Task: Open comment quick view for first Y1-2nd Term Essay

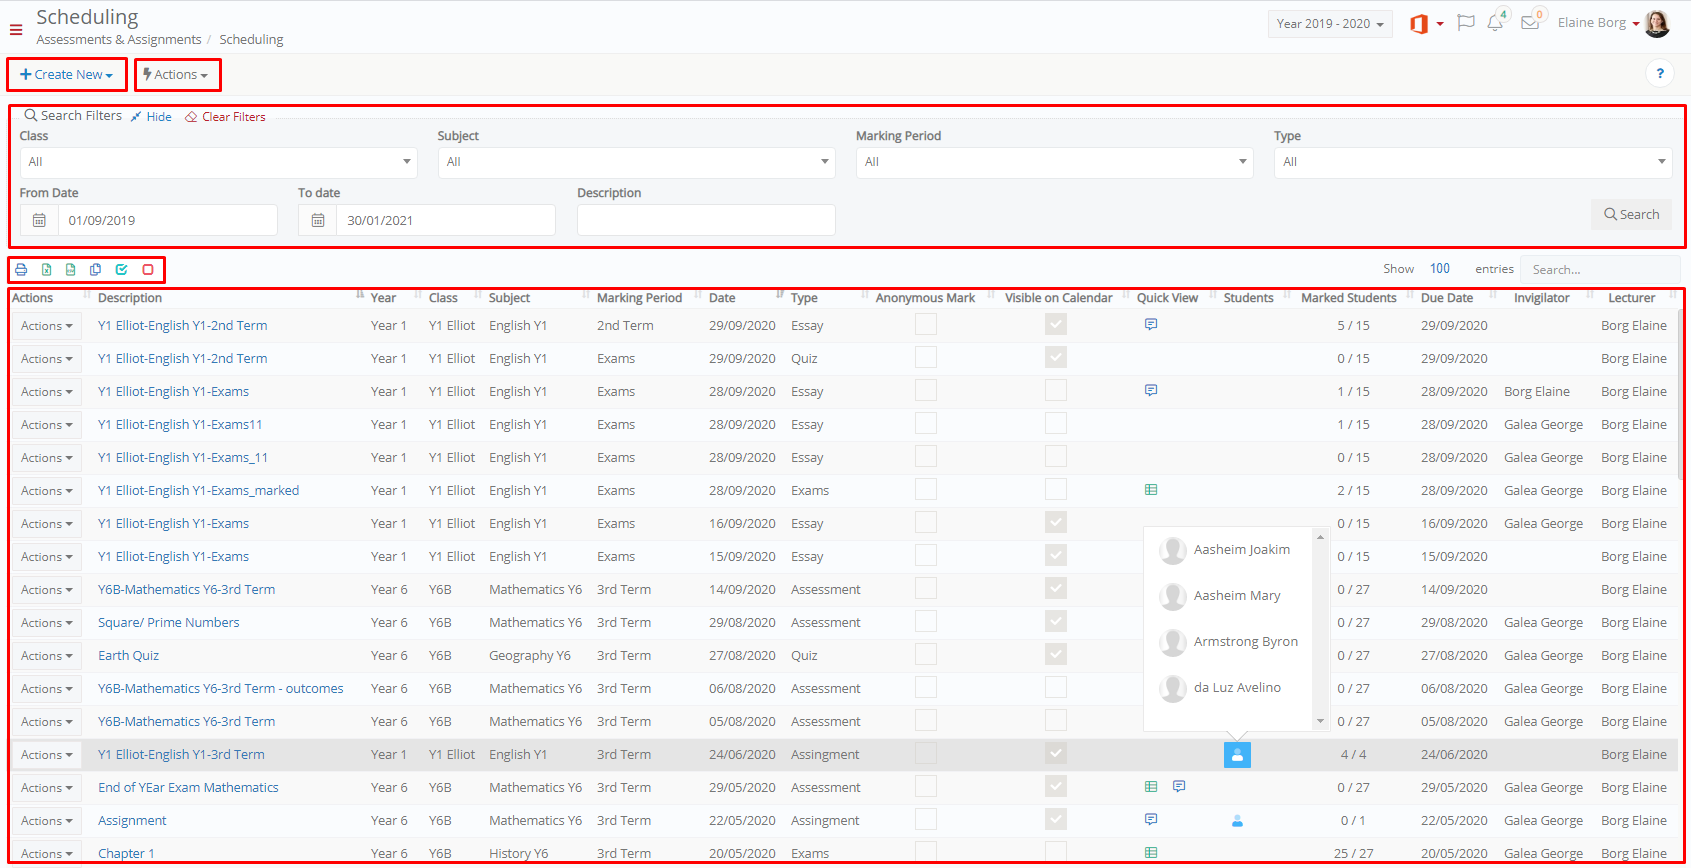Action: coord(1151,324)
